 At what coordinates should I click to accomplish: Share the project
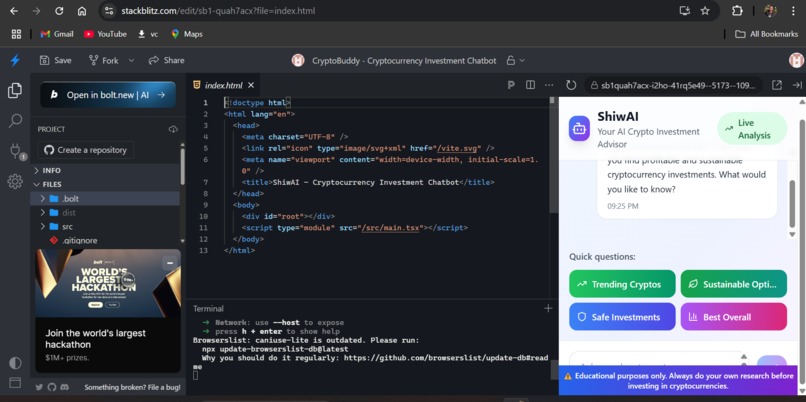tap(166, 60)
